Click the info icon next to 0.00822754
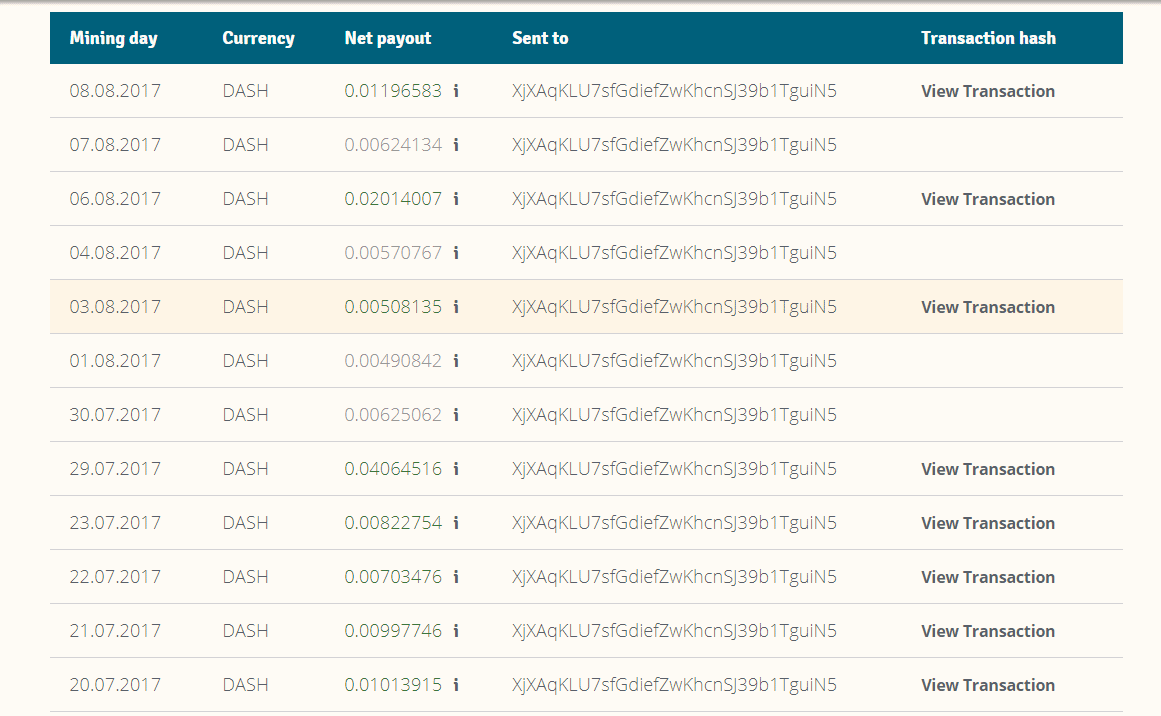Image resolution: width=1161 pixels, height=716 pixels. (456, 523)
